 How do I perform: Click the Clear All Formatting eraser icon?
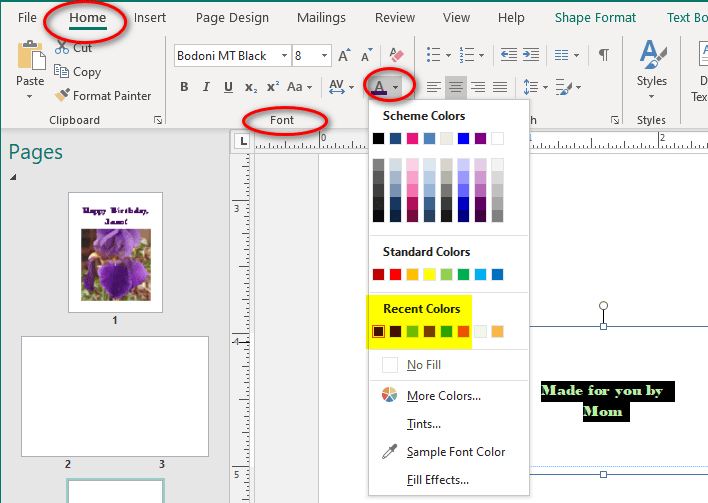[x=396, y=56]
